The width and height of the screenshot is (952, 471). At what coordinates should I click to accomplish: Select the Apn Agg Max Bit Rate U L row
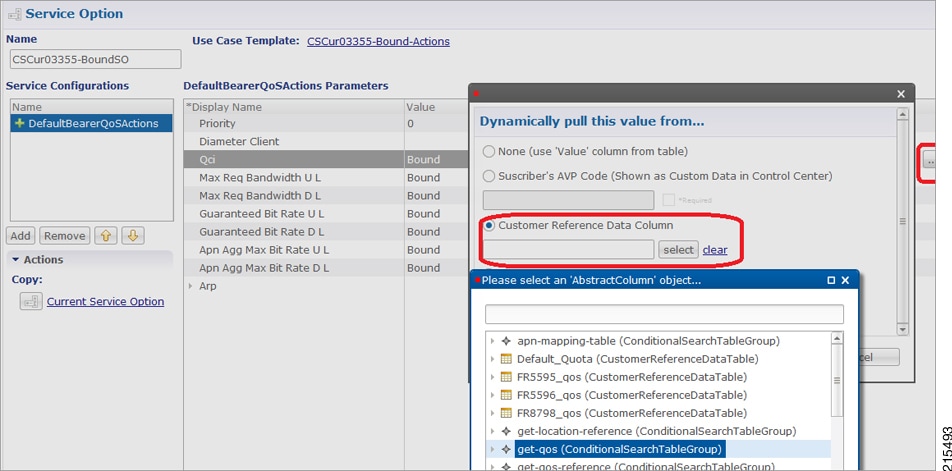(x=325, y=250)
